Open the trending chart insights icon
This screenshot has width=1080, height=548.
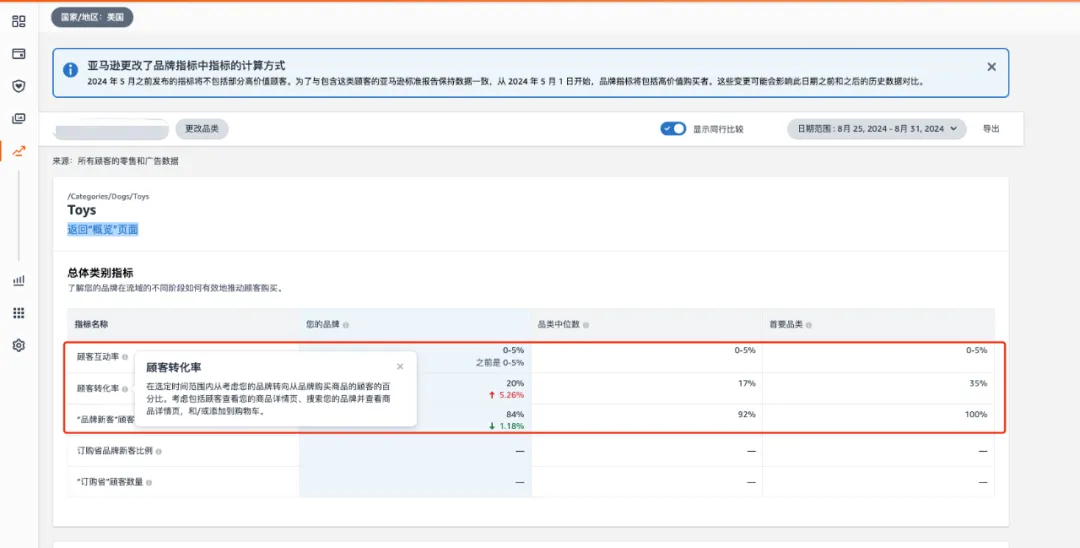19,151
